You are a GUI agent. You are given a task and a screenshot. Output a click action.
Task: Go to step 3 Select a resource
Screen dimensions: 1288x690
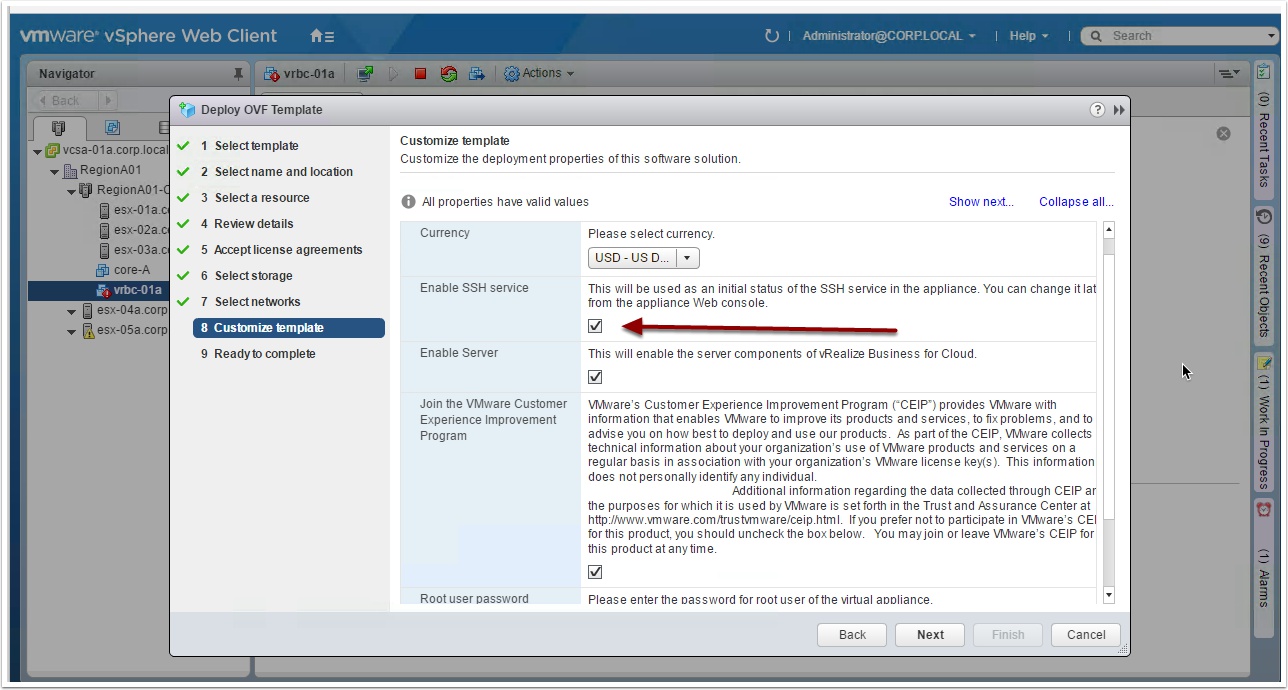tap(255, 198)
